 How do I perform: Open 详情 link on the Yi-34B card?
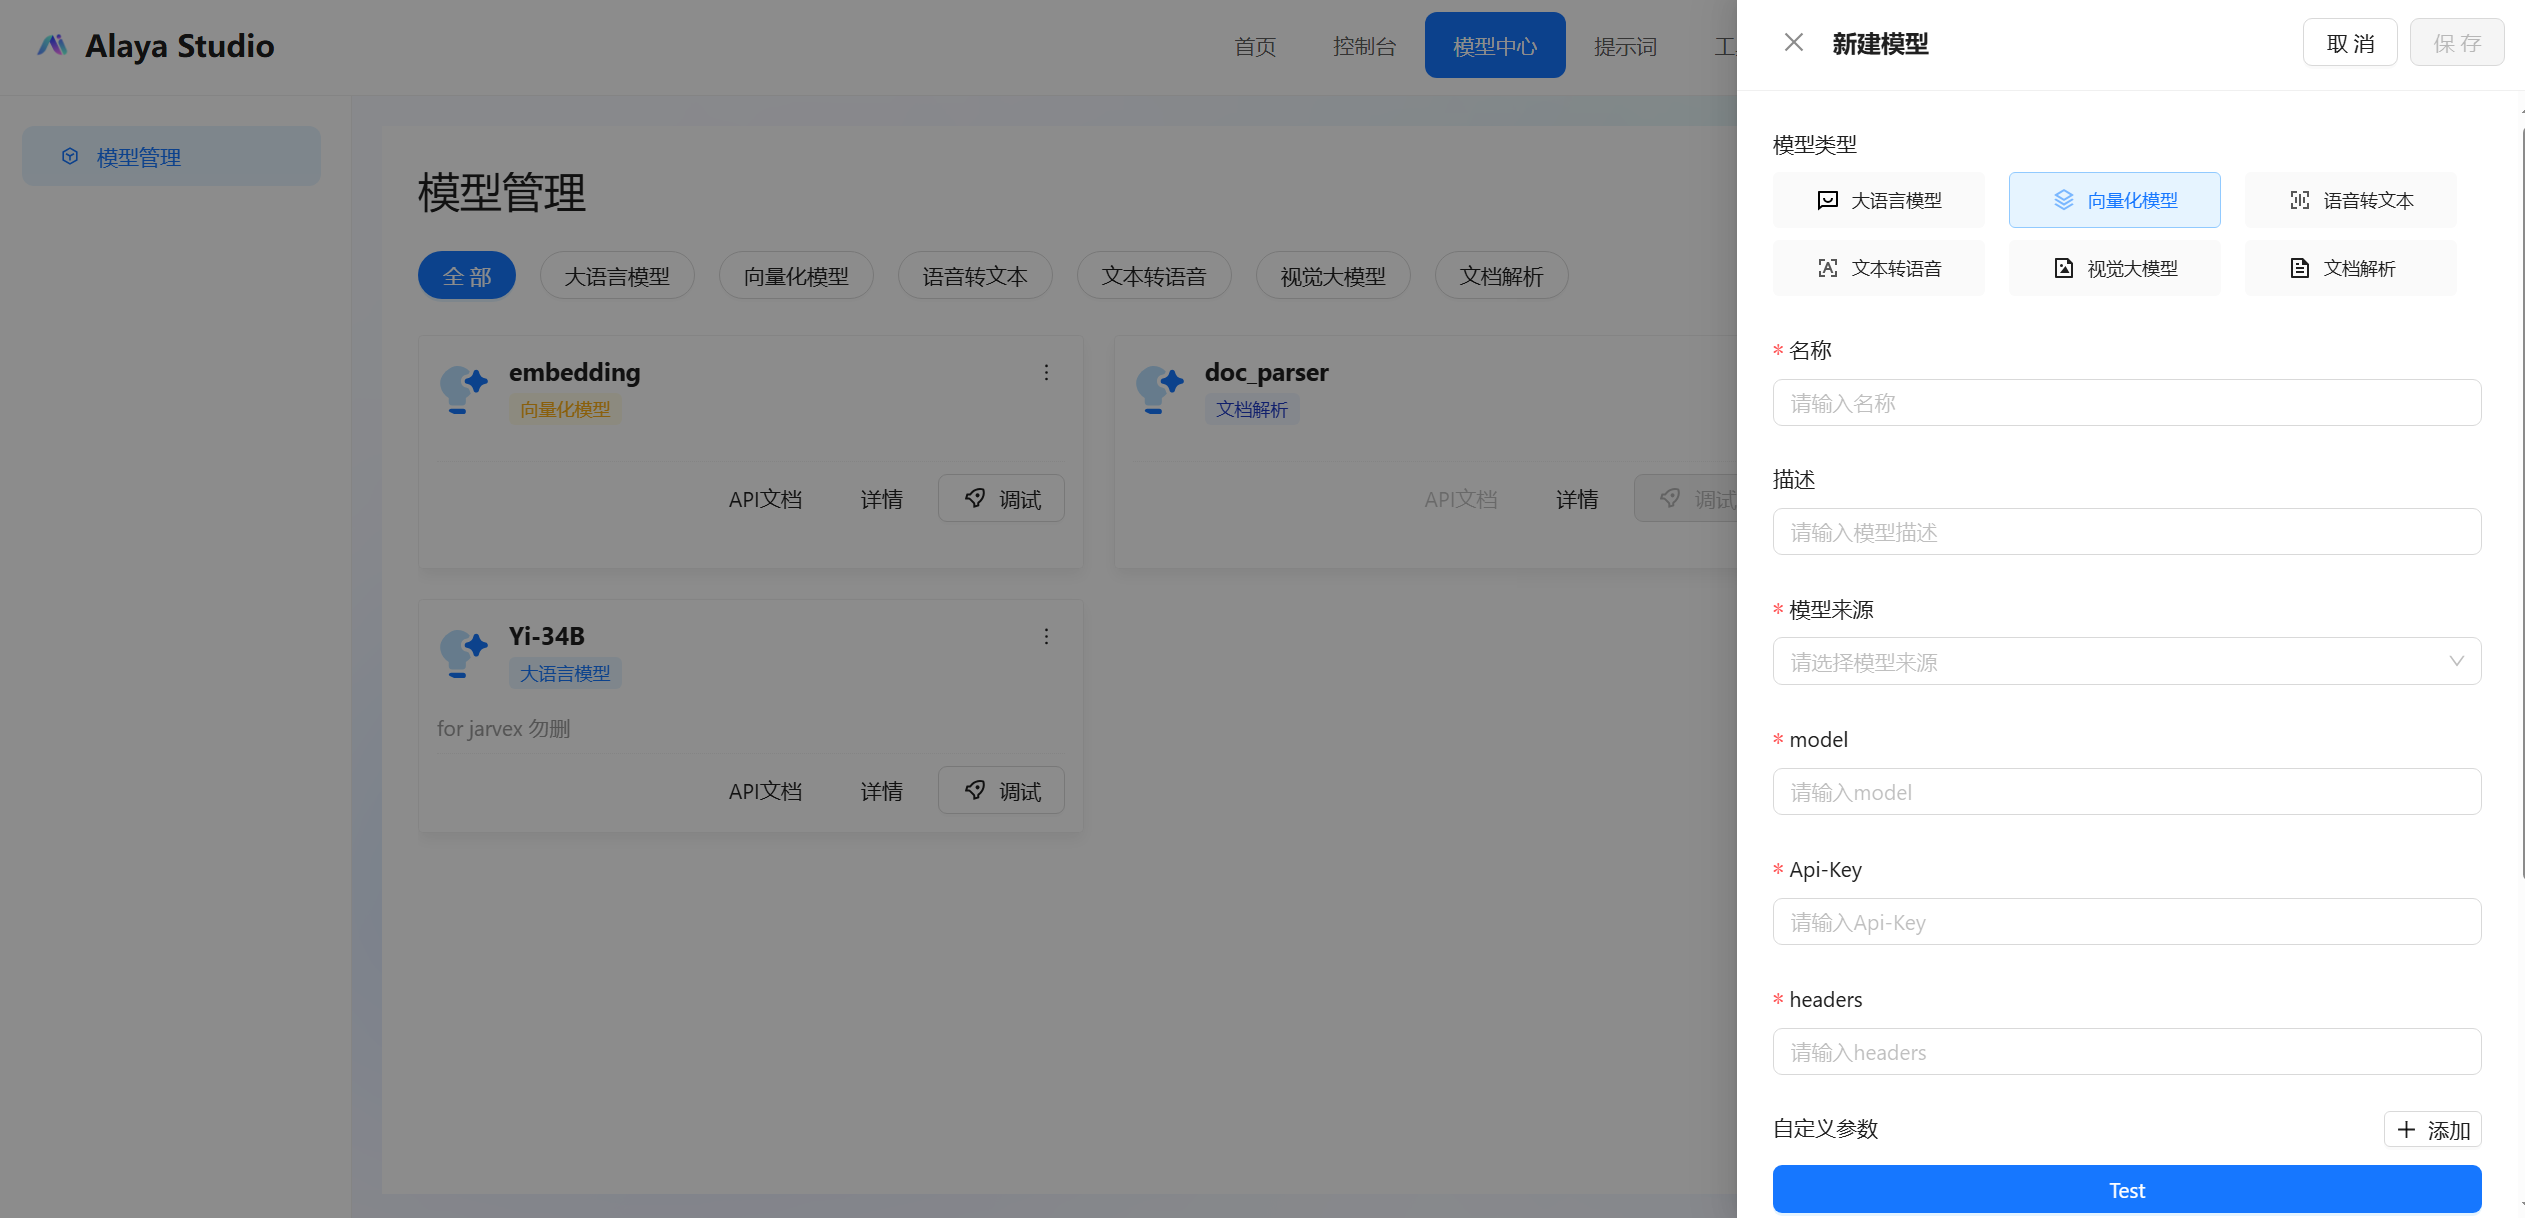point(881,791)
